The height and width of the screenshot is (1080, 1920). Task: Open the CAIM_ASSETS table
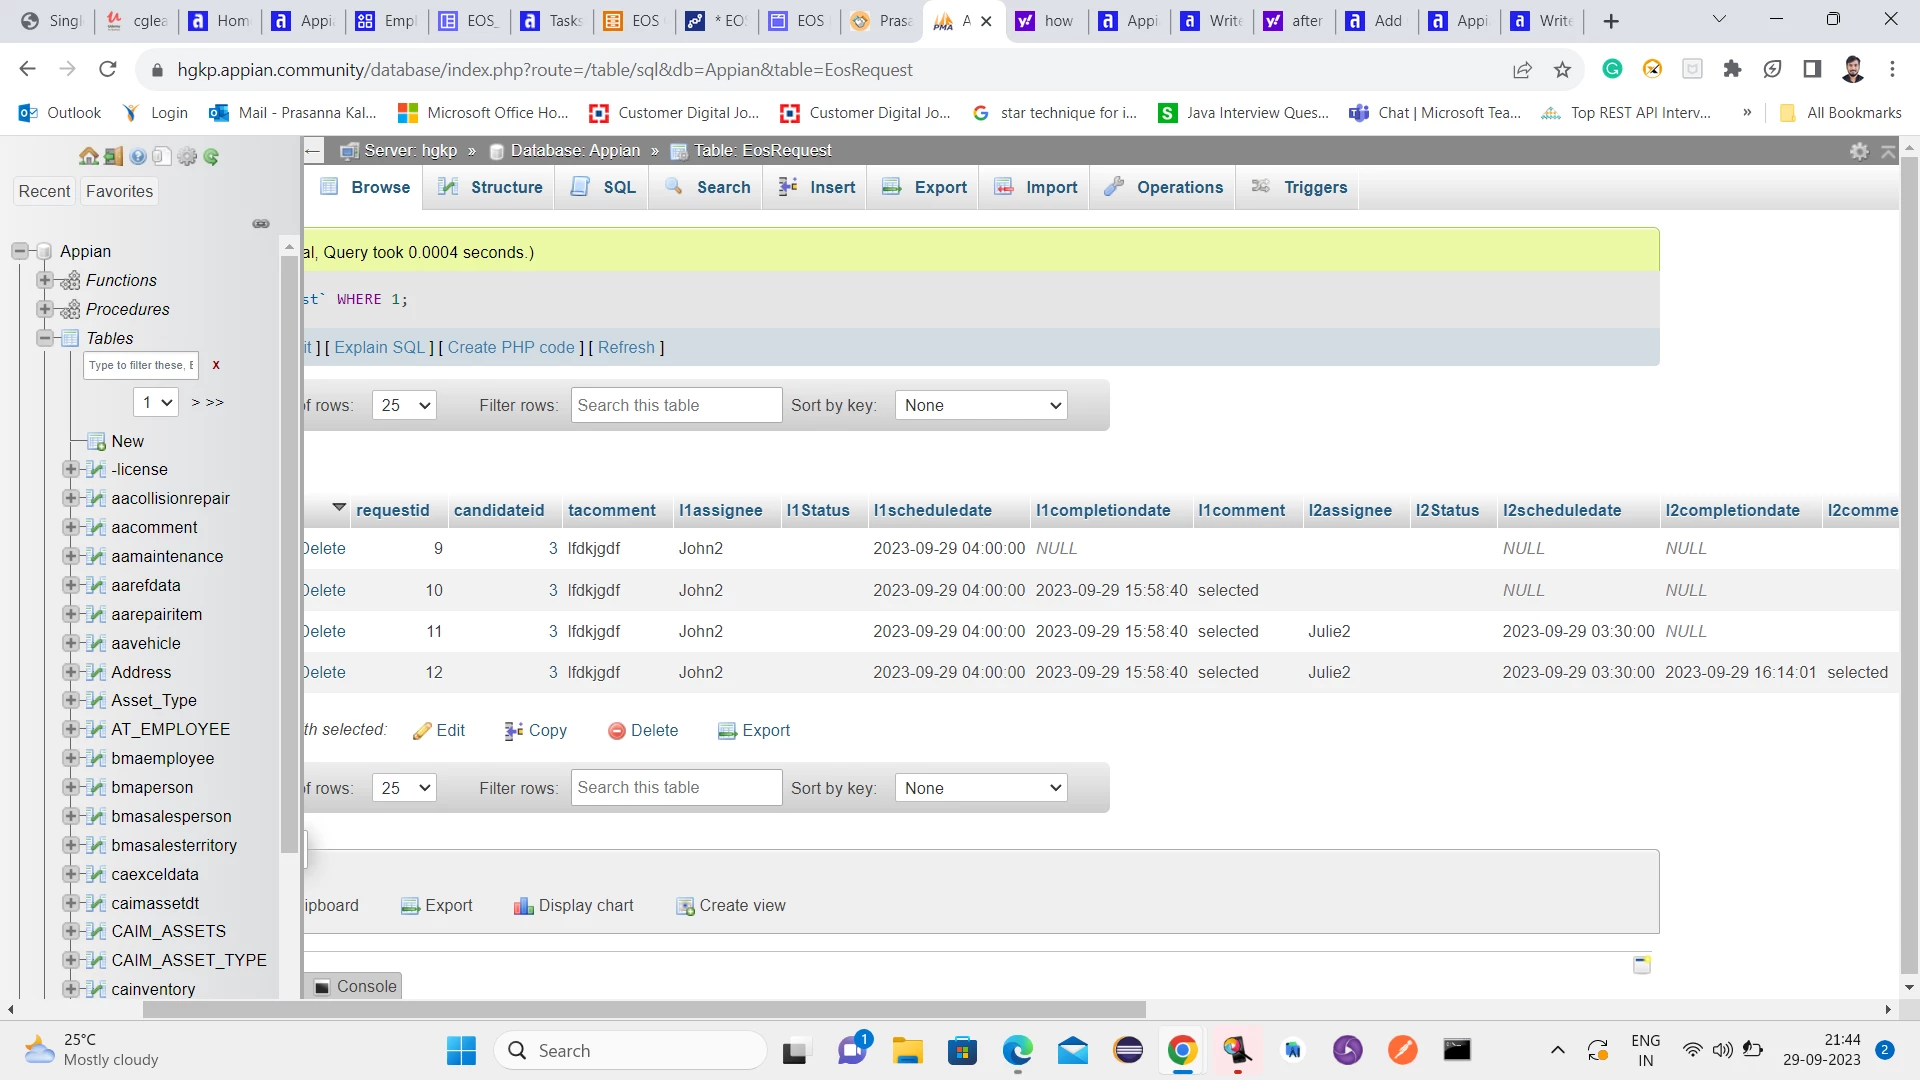(168, 932)
